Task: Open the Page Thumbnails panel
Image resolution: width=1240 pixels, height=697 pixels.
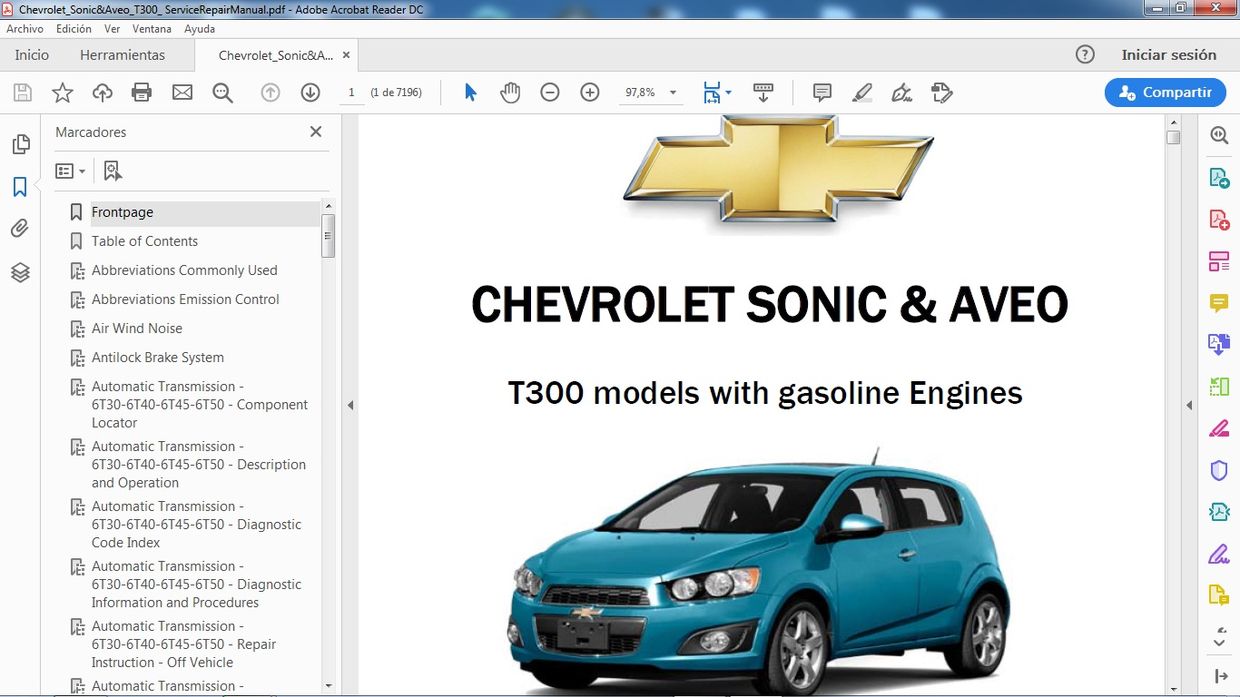Action: click(21, 143)
